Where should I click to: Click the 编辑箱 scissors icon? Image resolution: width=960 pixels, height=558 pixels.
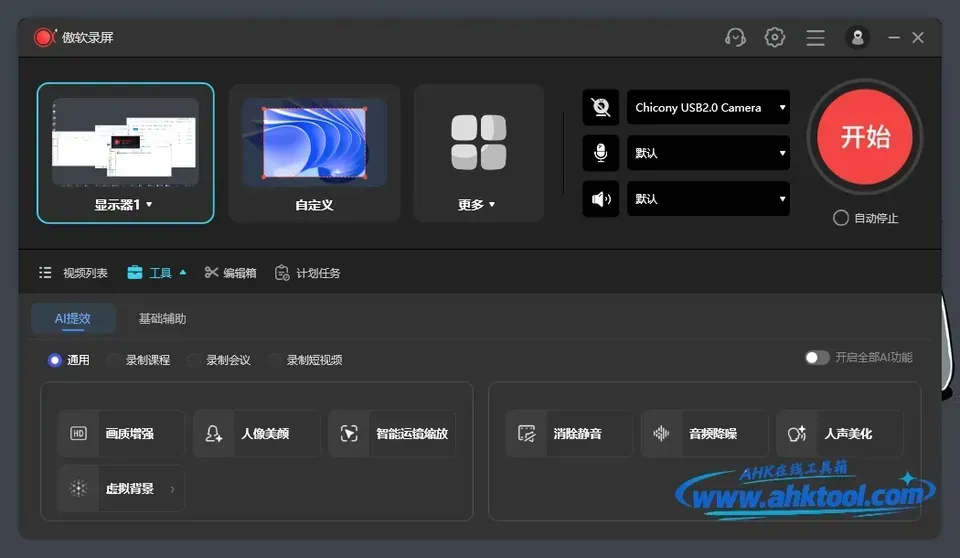211,273
